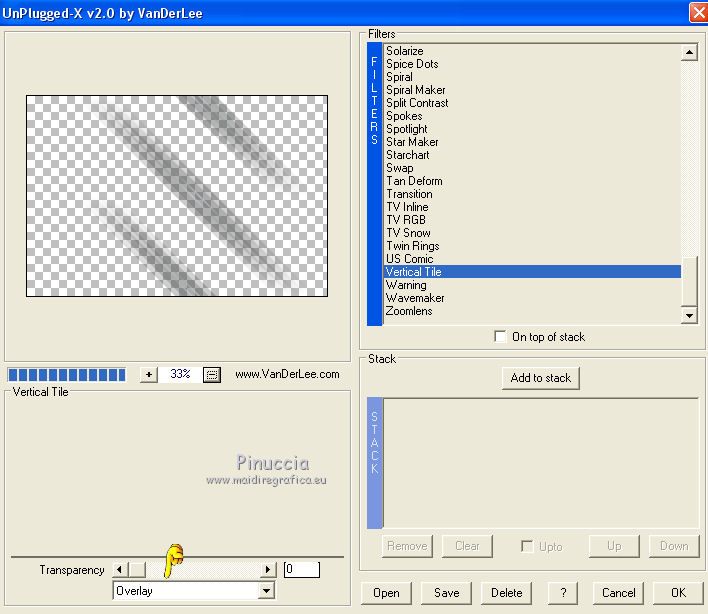Click the fit preview icon next to 33%
The image size is (708, 614).
212,374
